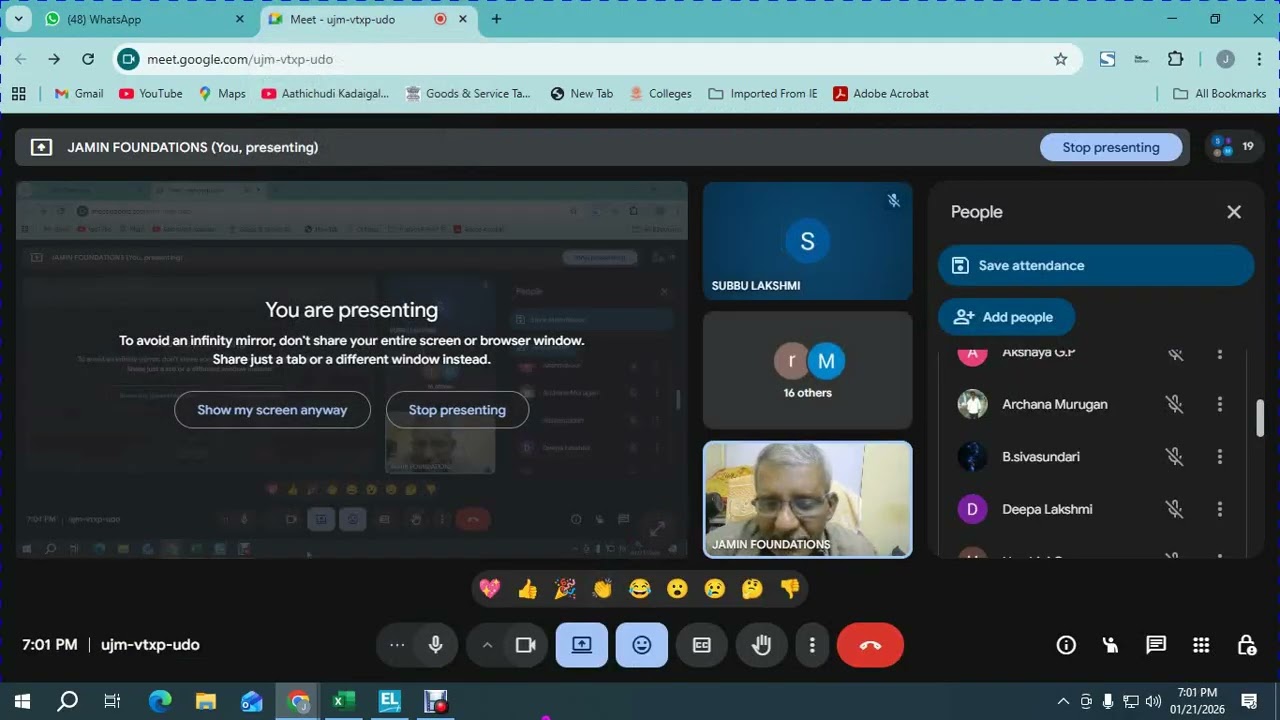Open more actions for Deepa Lakshmi
This screenshot has height=720, width=1280.
(1219, 509)
